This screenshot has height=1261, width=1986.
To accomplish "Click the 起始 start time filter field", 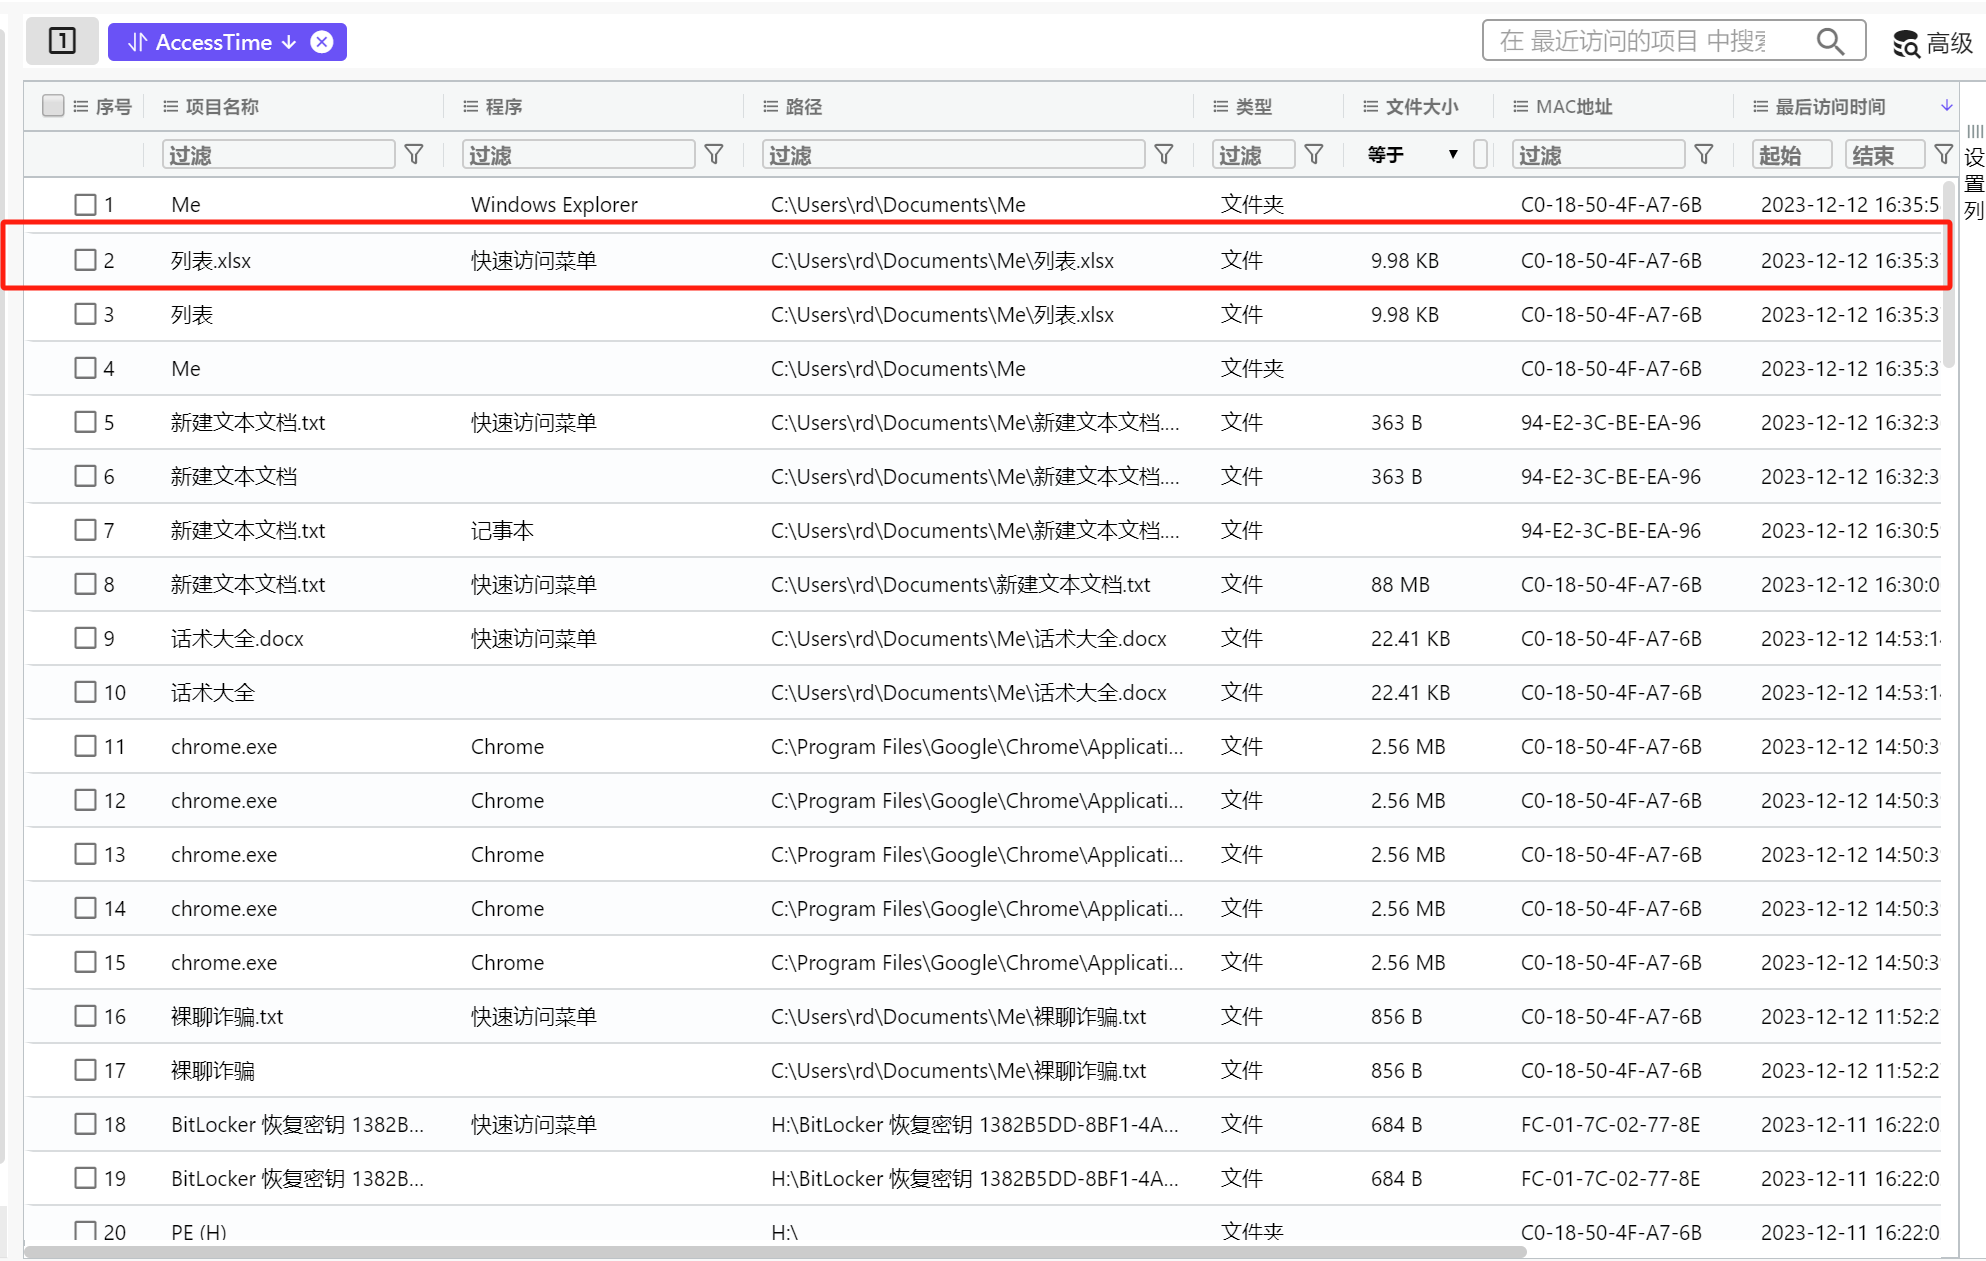I will click(1791, 154).
